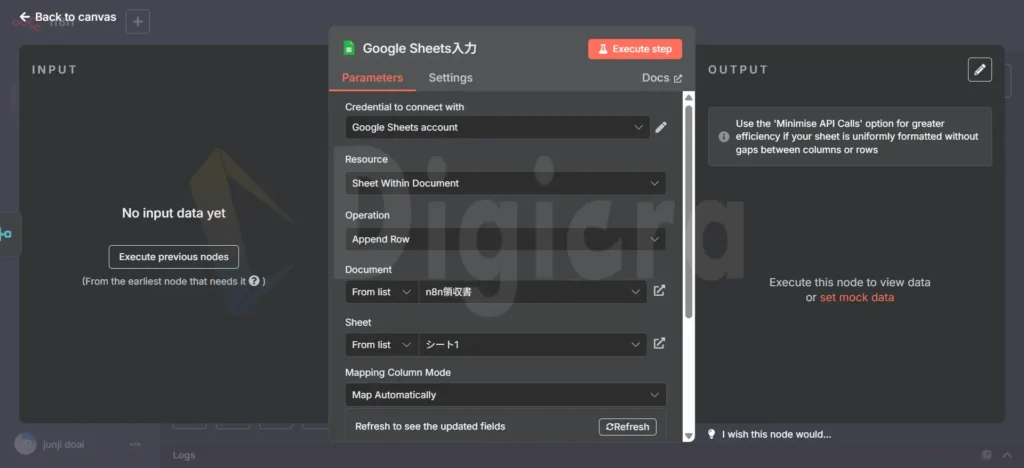Click I wish this node would...

(776, 435)
